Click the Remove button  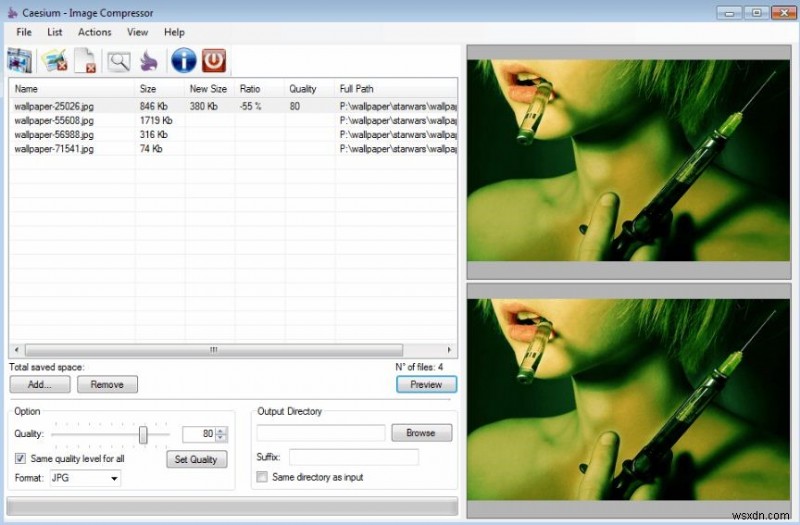107,384
